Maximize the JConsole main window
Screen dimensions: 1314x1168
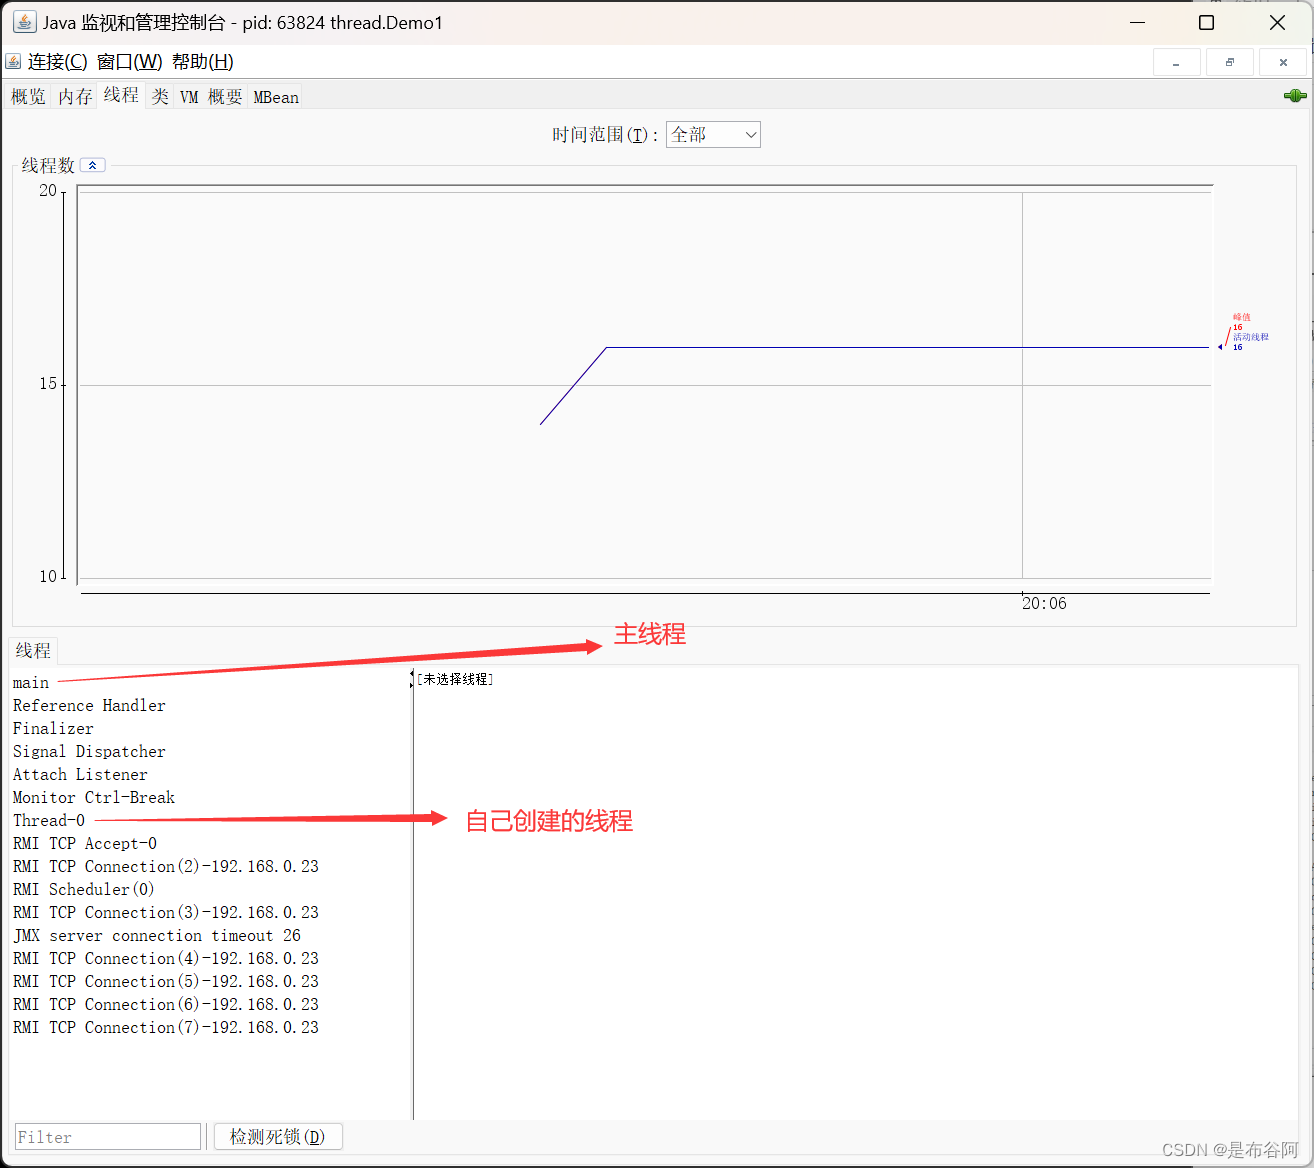[x=1207, y=22]
